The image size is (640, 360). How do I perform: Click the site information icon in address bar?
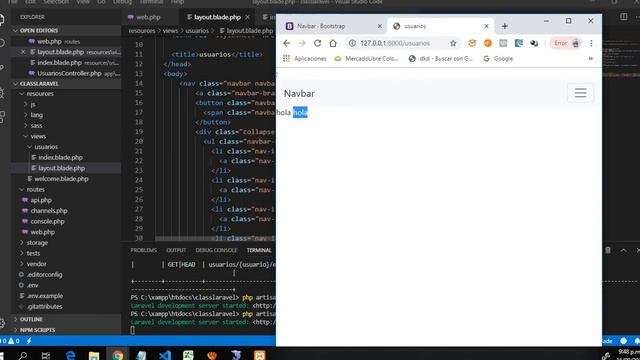click(x=352, y=43)
